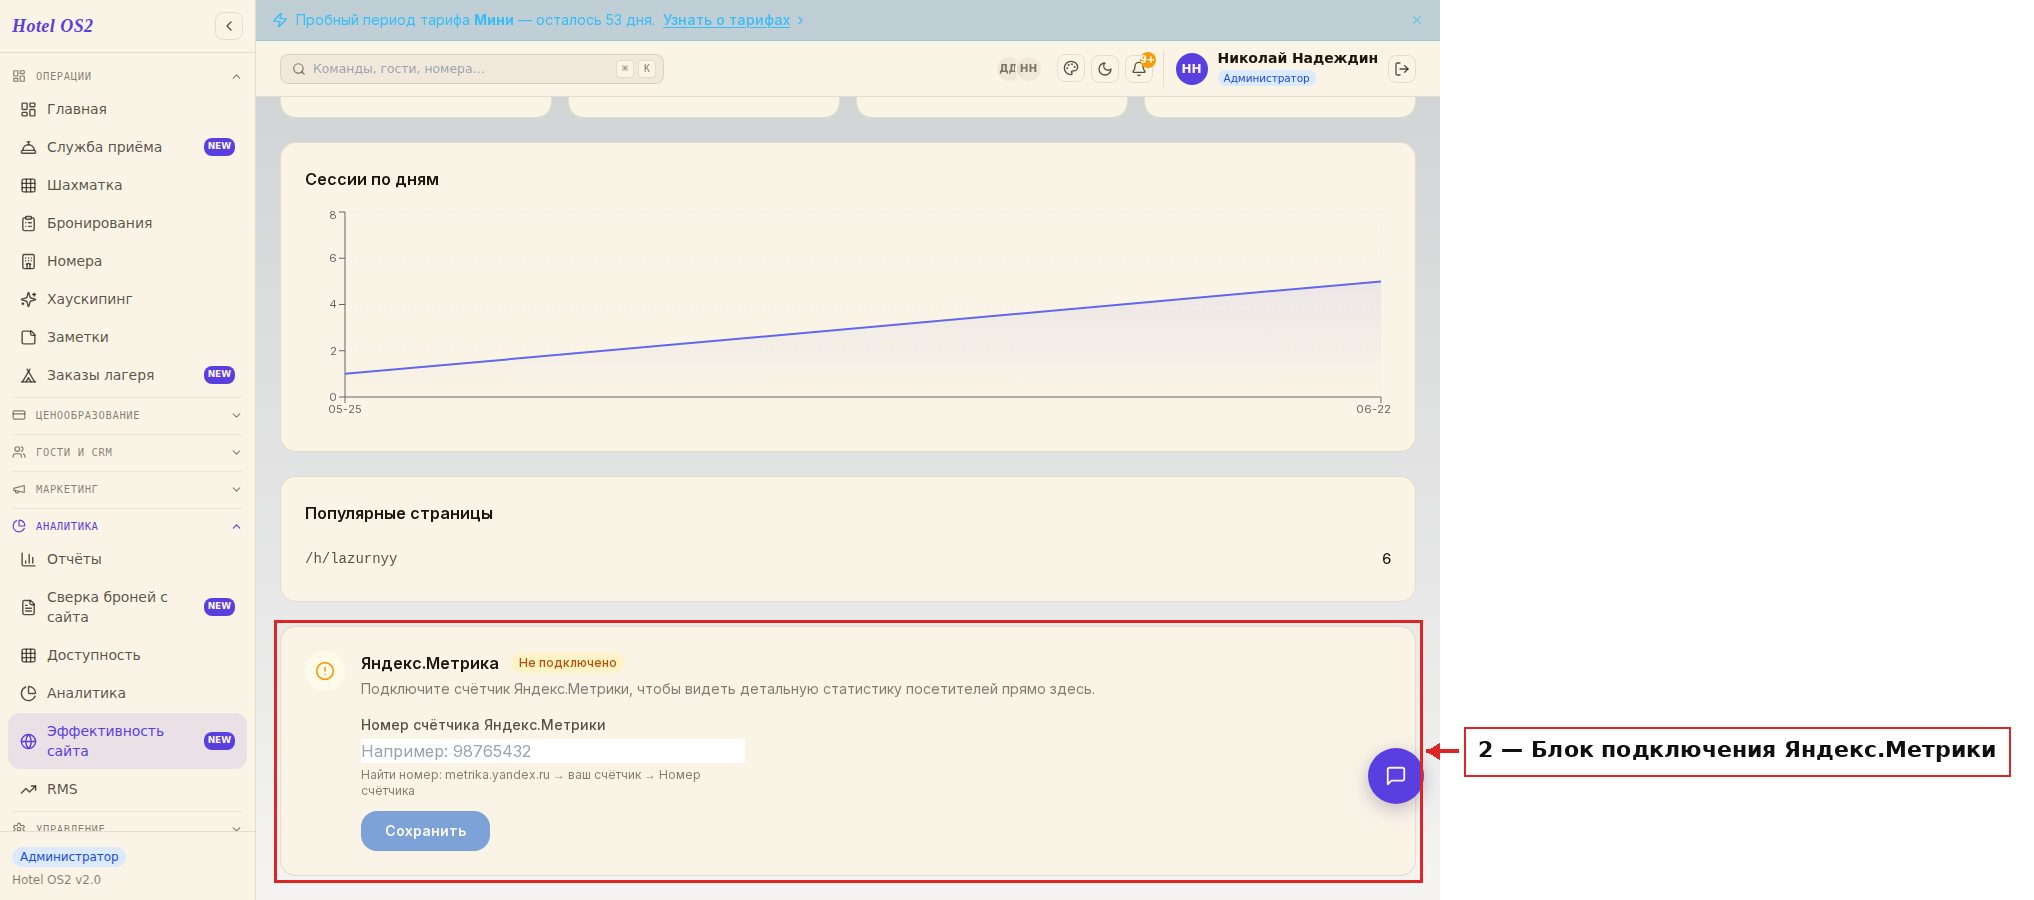The height and width of the screenshot is (900, 2034).
Task: Toggle dark mode moon icon
Action: [x=1105, y=69]
